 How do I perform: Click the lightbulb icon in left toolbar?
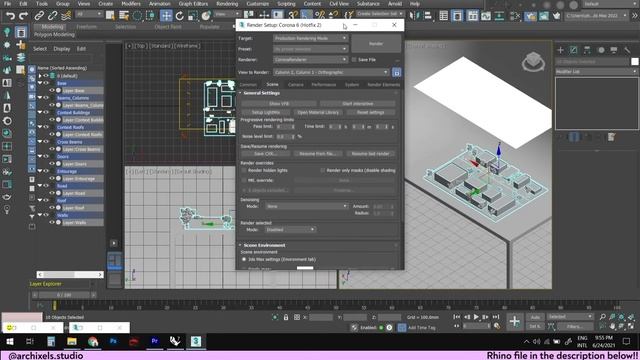[x=7, y=210]
